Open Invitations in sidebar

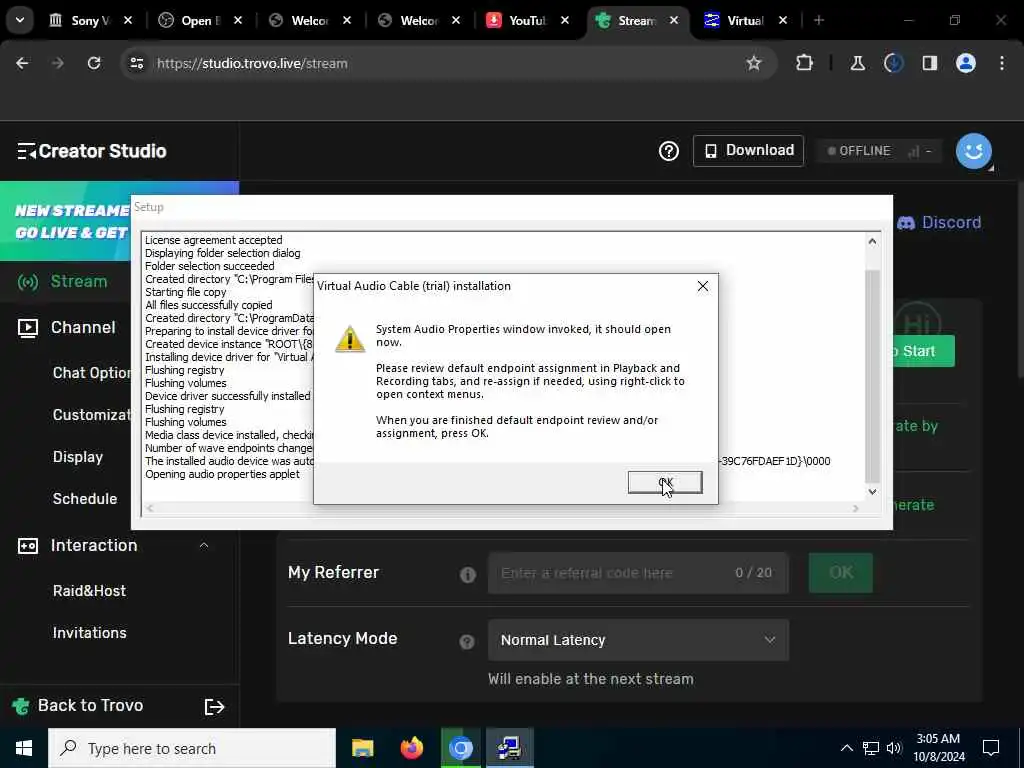[x=89, y=633]
